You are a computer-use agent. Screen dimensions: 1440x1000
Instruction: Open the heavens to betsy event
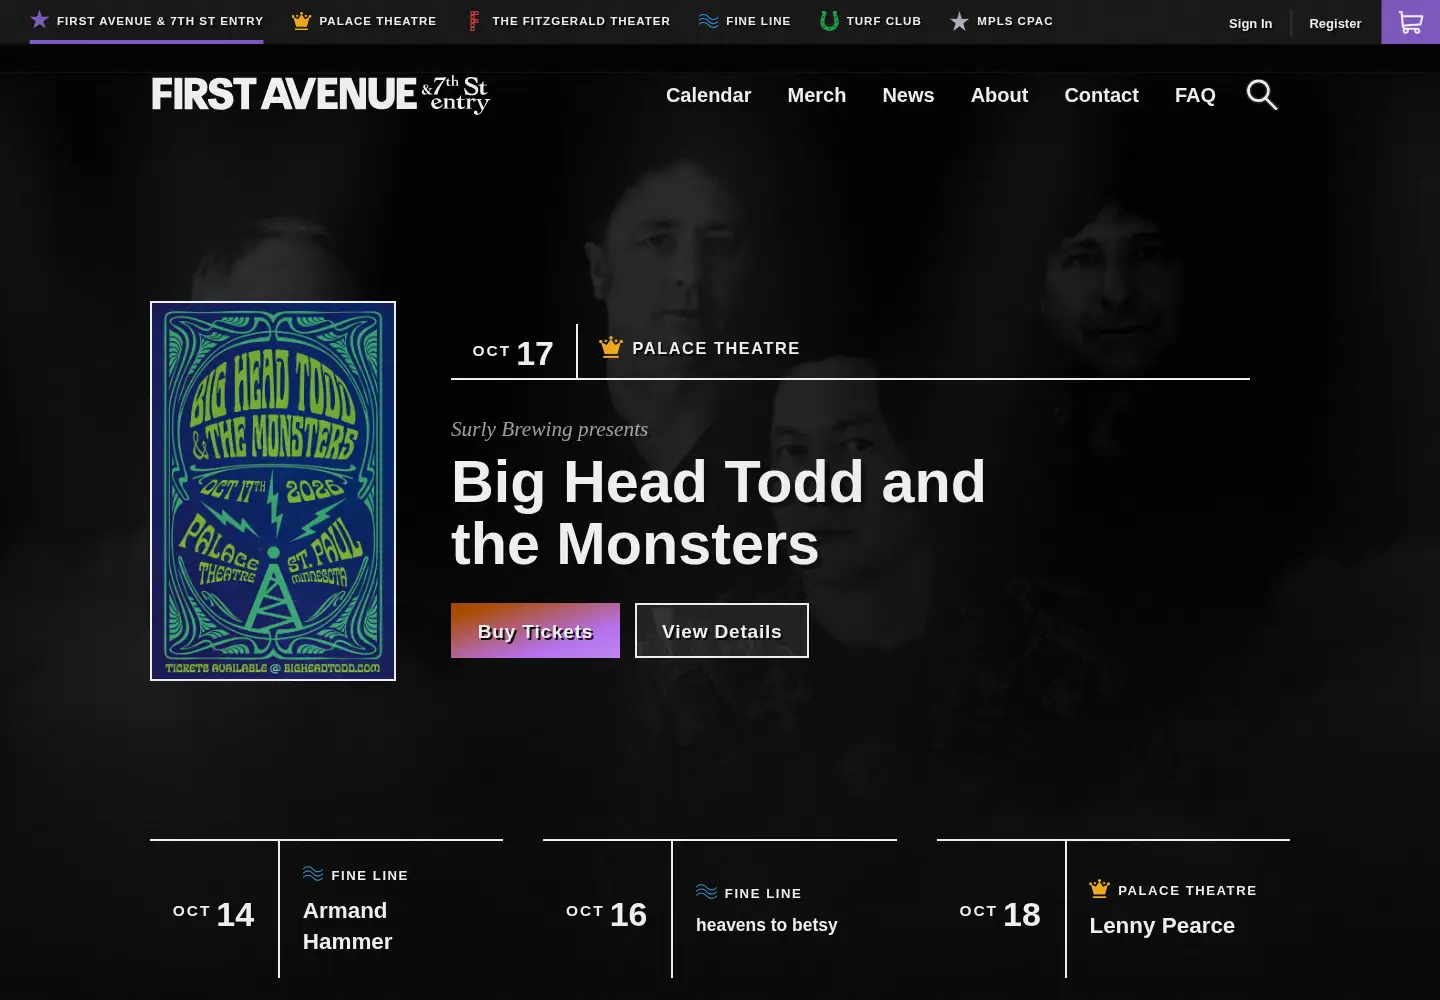[x=767, y=925]
